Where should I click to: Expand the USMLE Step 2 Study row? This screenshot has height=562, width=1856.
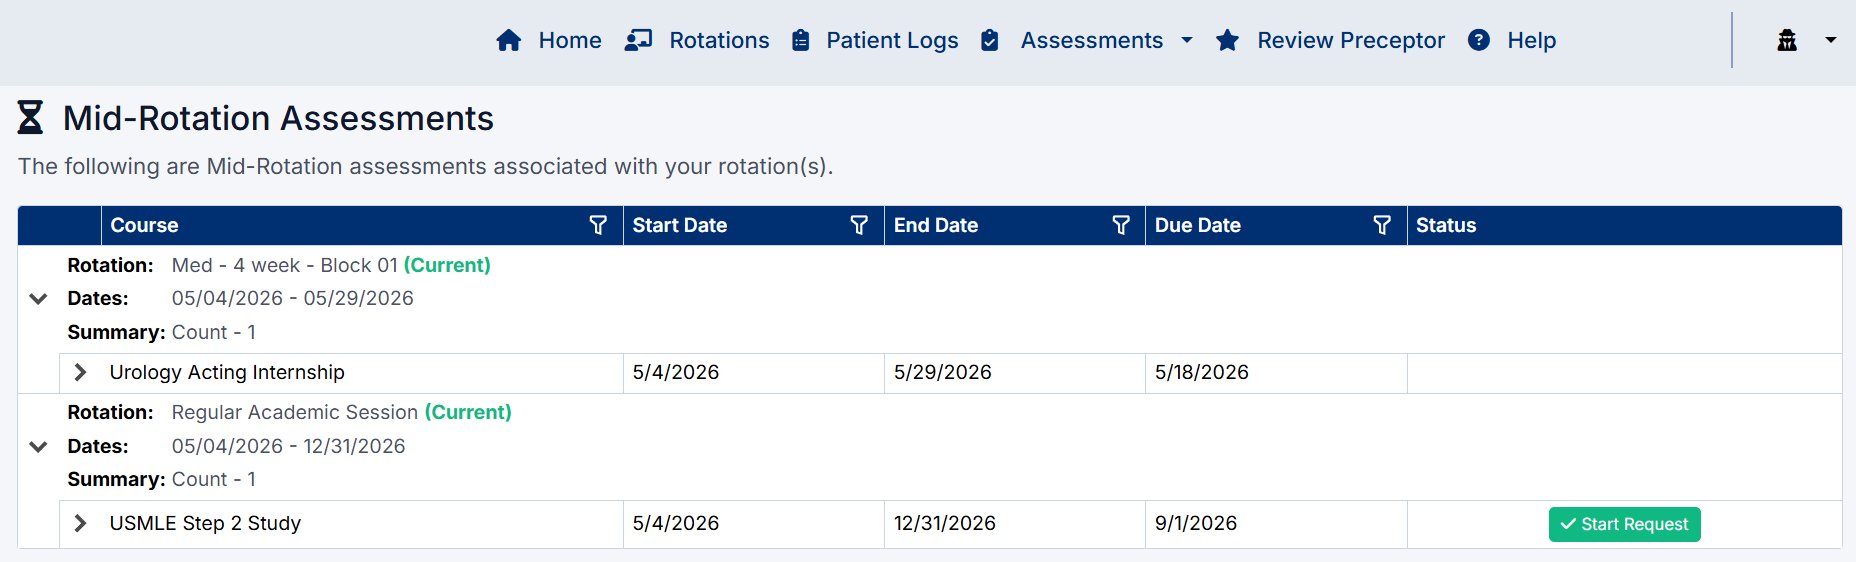point(81,523)
